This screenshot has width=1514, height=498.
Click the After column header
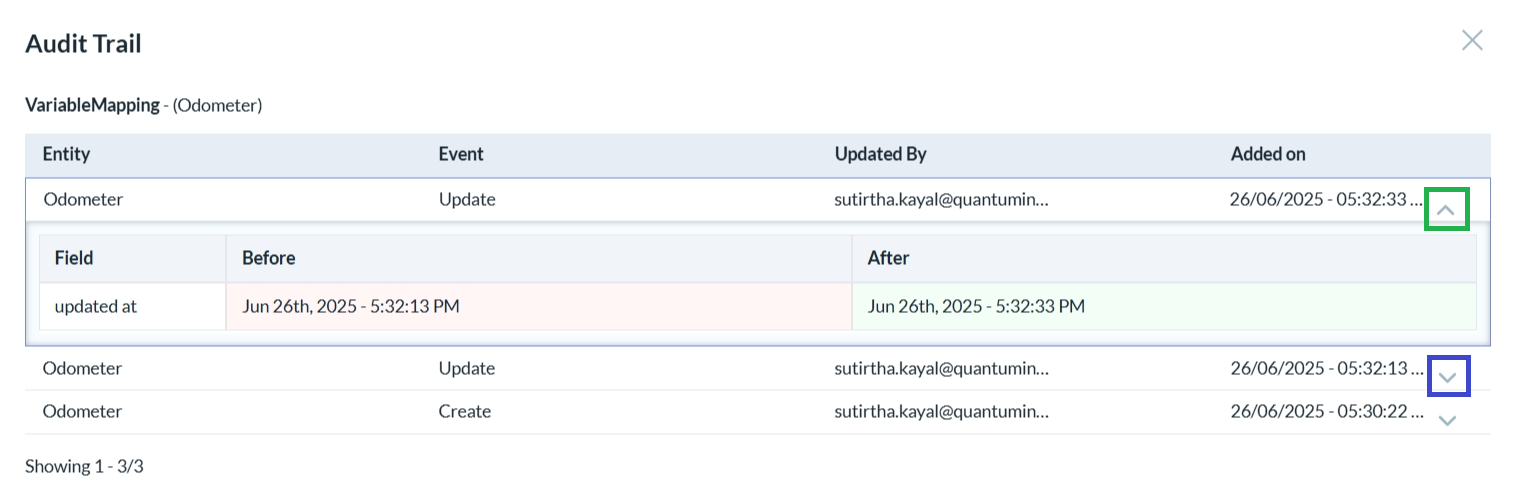[888, 258]
